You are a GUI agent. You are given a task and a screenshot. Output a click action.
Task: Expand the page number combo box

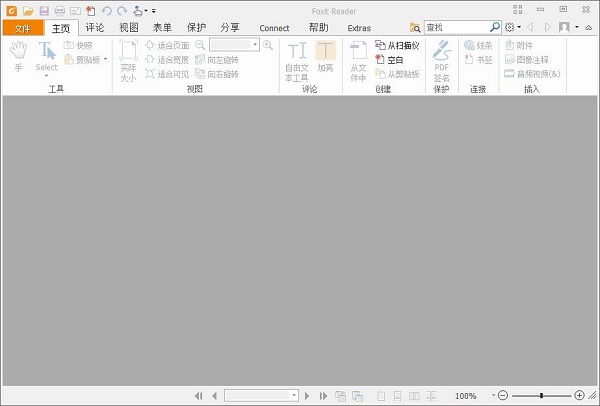tap(294, 395)
